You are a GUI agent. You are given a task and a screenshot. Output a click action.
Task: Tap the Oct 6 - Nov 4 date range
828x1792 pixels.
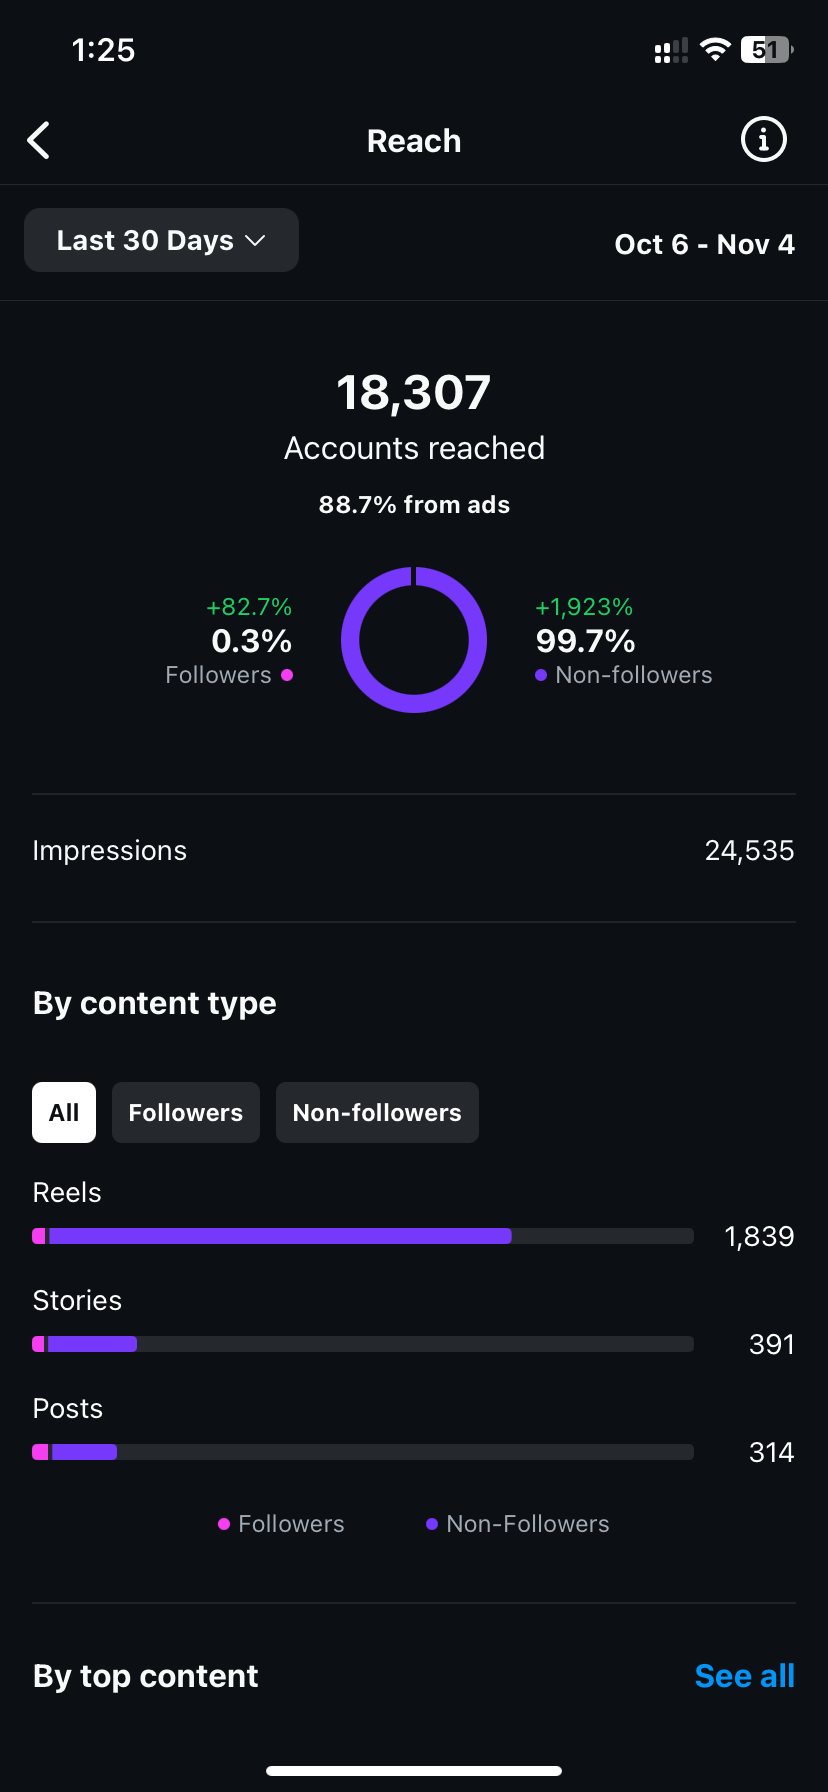click(x=704, y=245)
